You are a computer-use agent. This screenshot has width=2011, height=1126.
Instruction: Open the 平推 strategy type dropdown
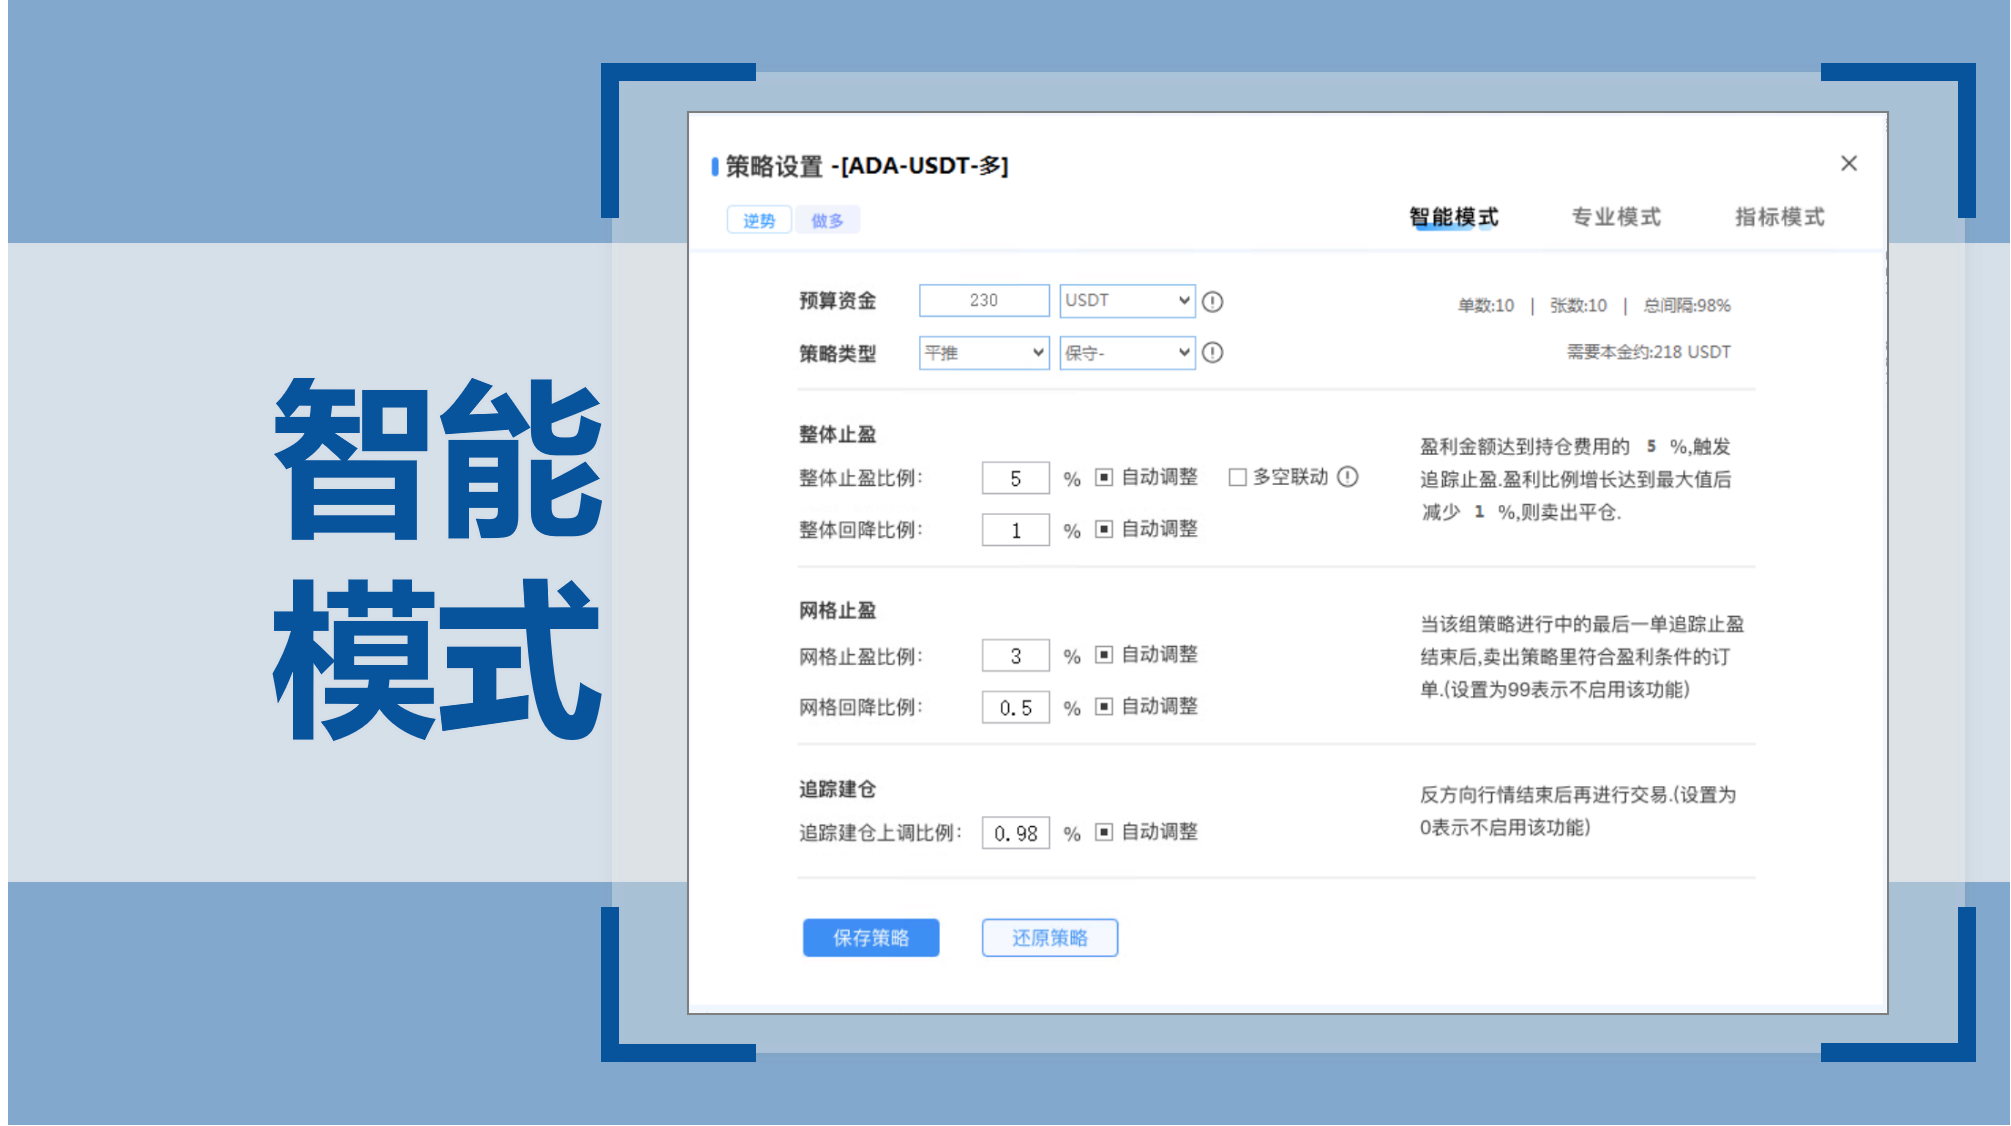pyautogui.click(x=984, y=352)
